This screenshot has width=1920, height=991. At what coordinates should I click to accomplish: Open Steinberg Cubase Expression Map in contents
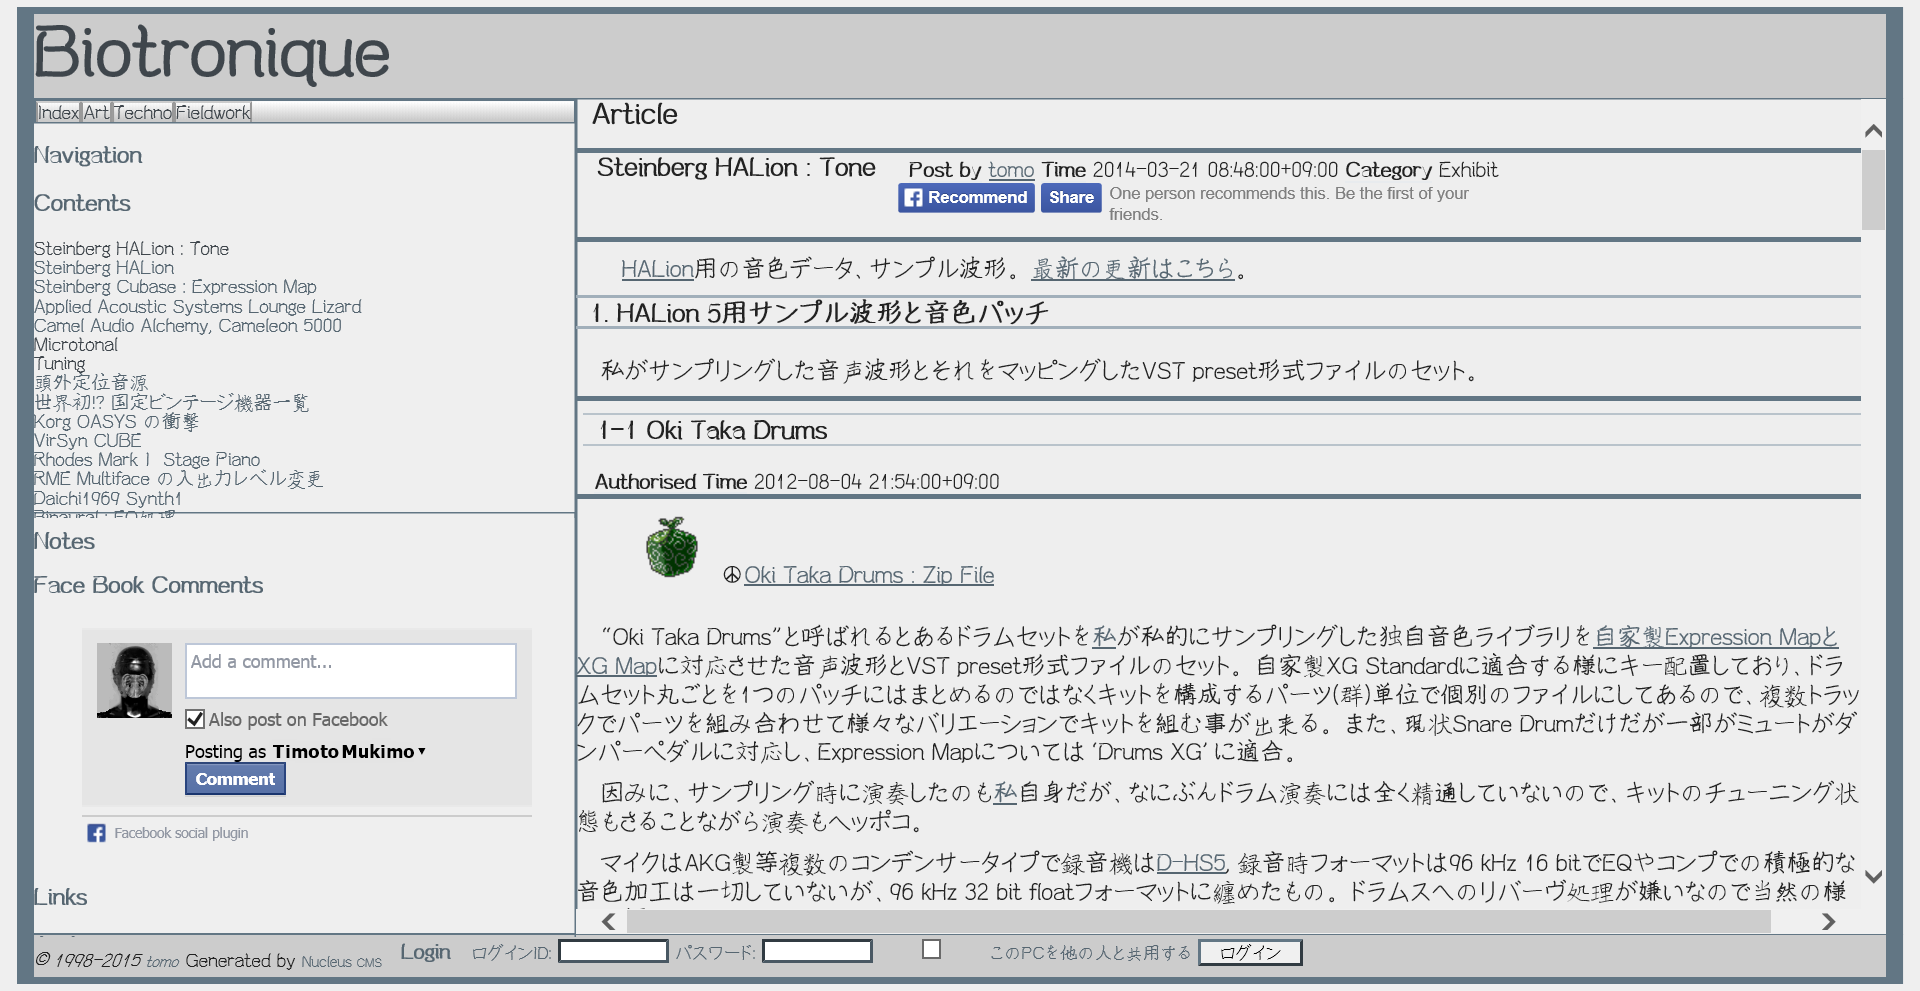click(175, 287)
